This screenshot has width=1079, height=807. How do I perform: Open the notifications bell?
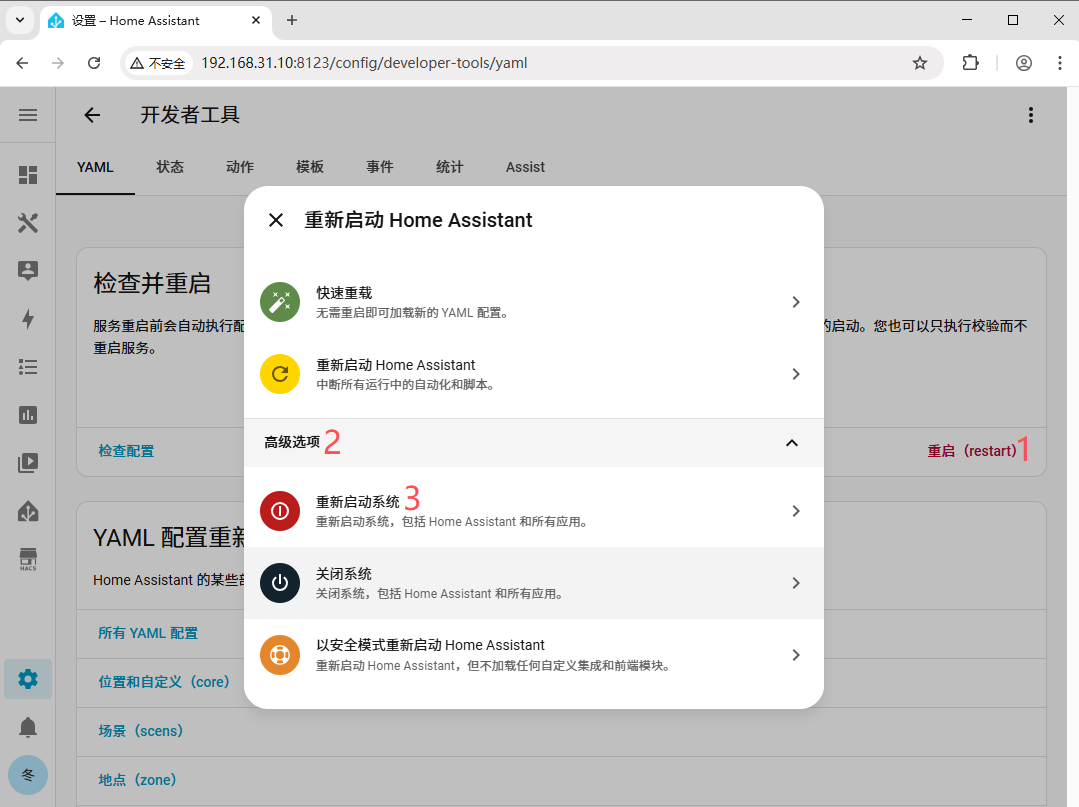(x=28, y=727)
